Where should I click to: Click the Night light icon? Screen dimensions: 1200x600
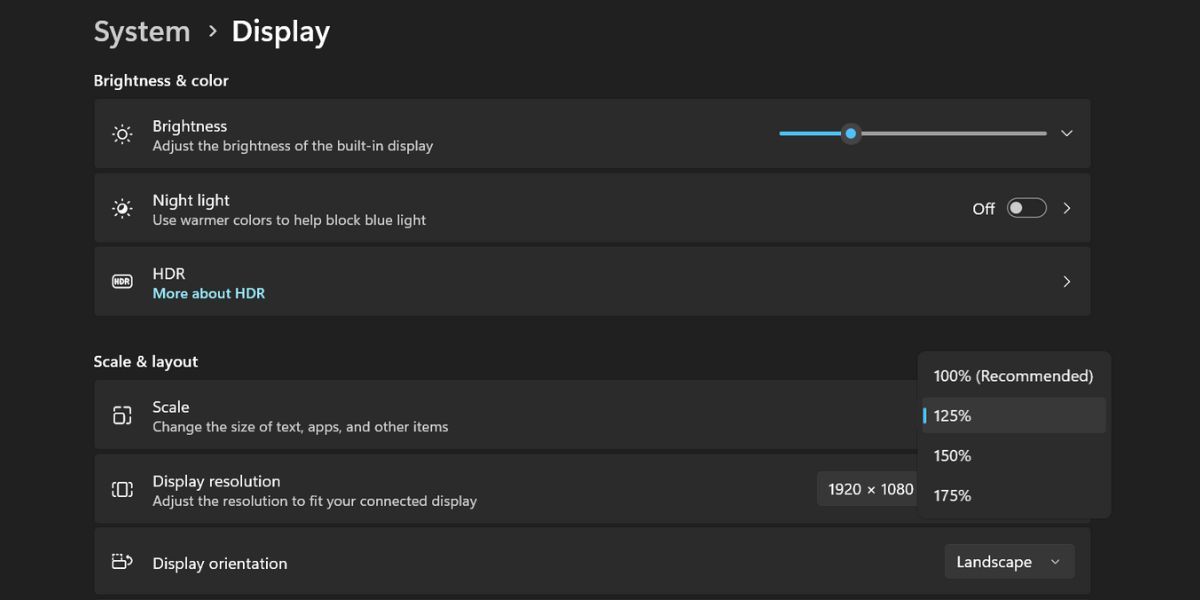pyautogui.click(x=122, y=208)
